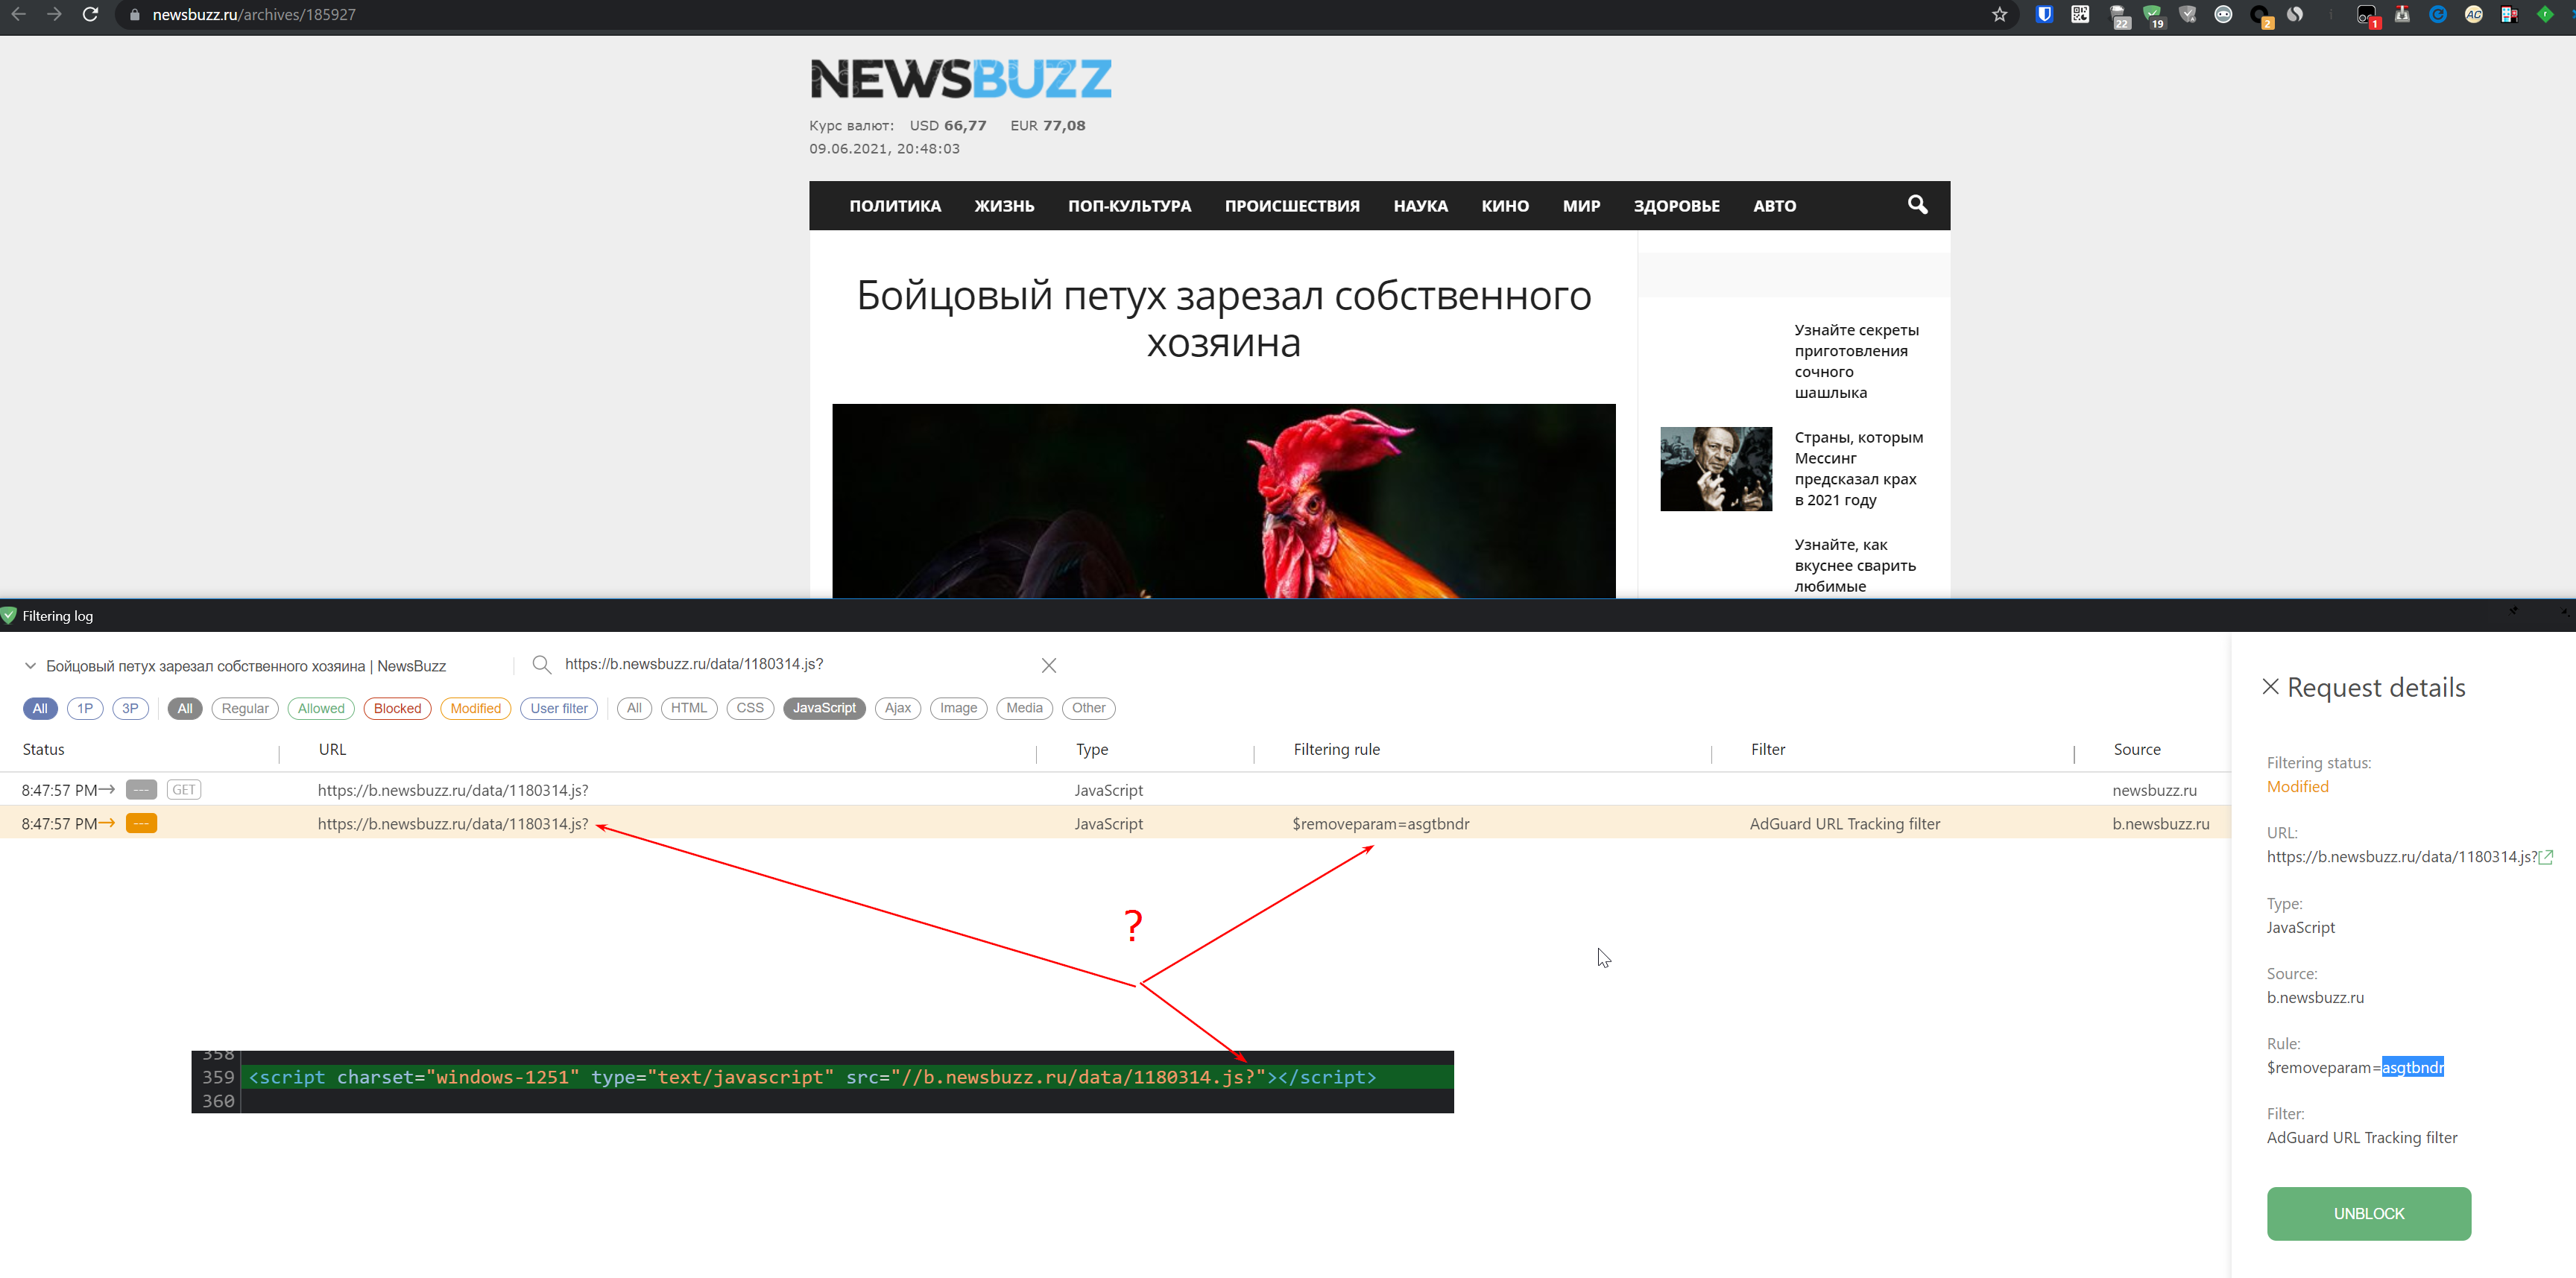Image resolution: width=2576 pixels, height=1278 pixels.
Task: Click the Bitwarden shield extension icon
Action: 2044,15
